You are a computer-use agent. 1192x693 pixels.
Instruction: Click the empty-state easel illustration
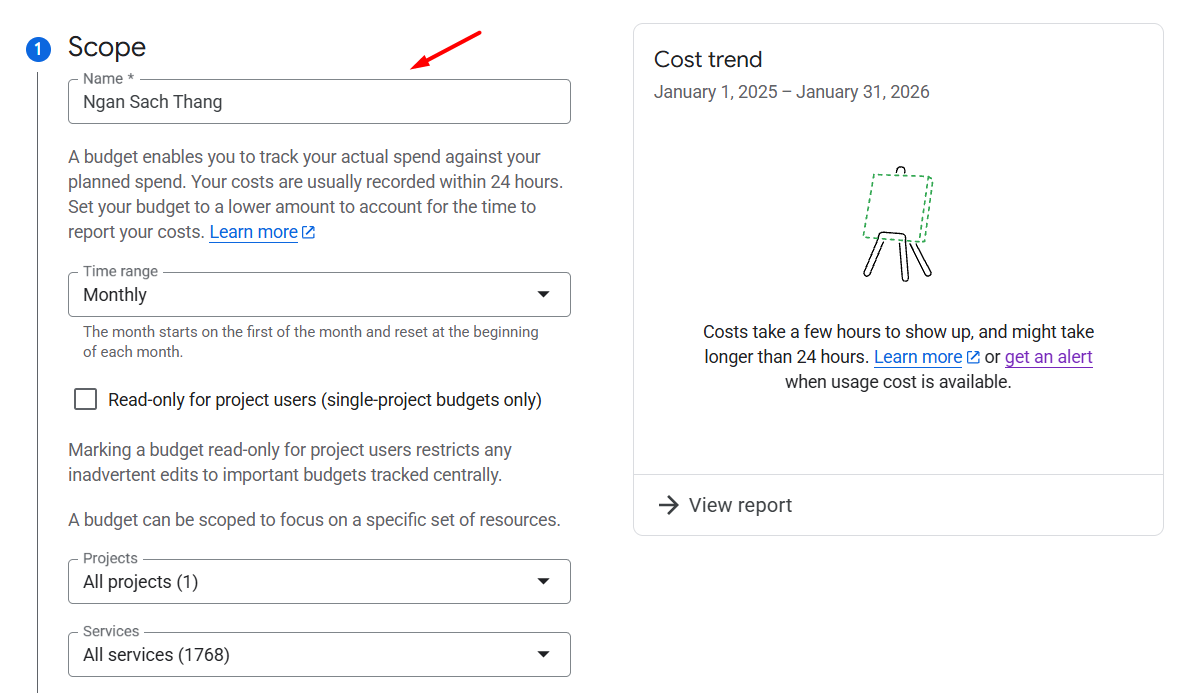click(x=898, y=222)
